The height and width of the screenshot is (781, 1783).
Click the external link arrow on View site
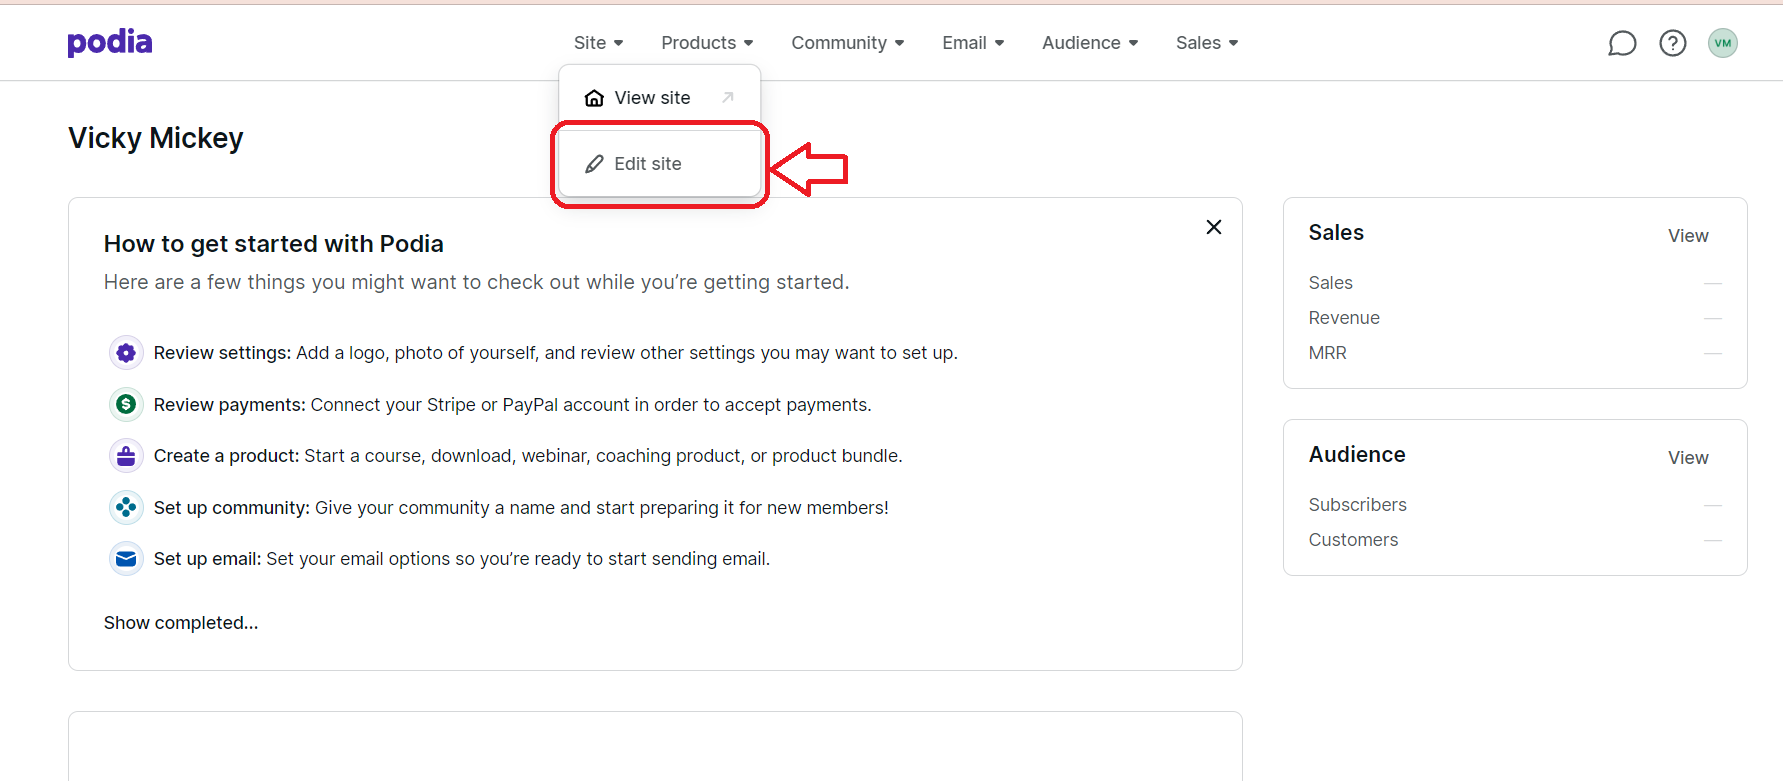click(728, 97)
